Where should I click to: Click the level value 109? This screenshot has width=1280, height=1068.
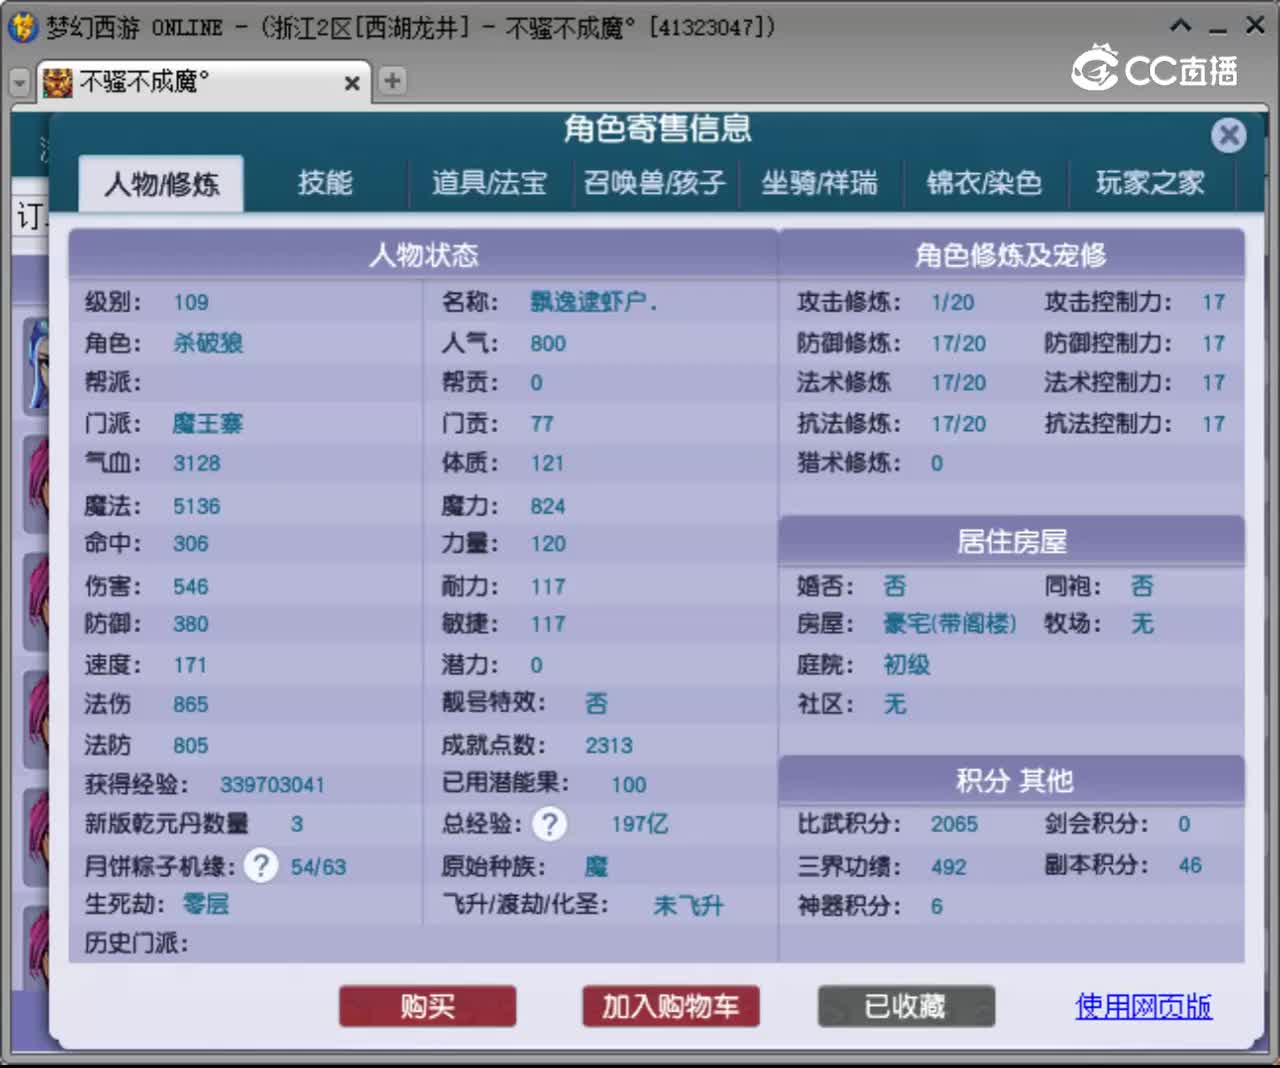[x=191, y=302]
